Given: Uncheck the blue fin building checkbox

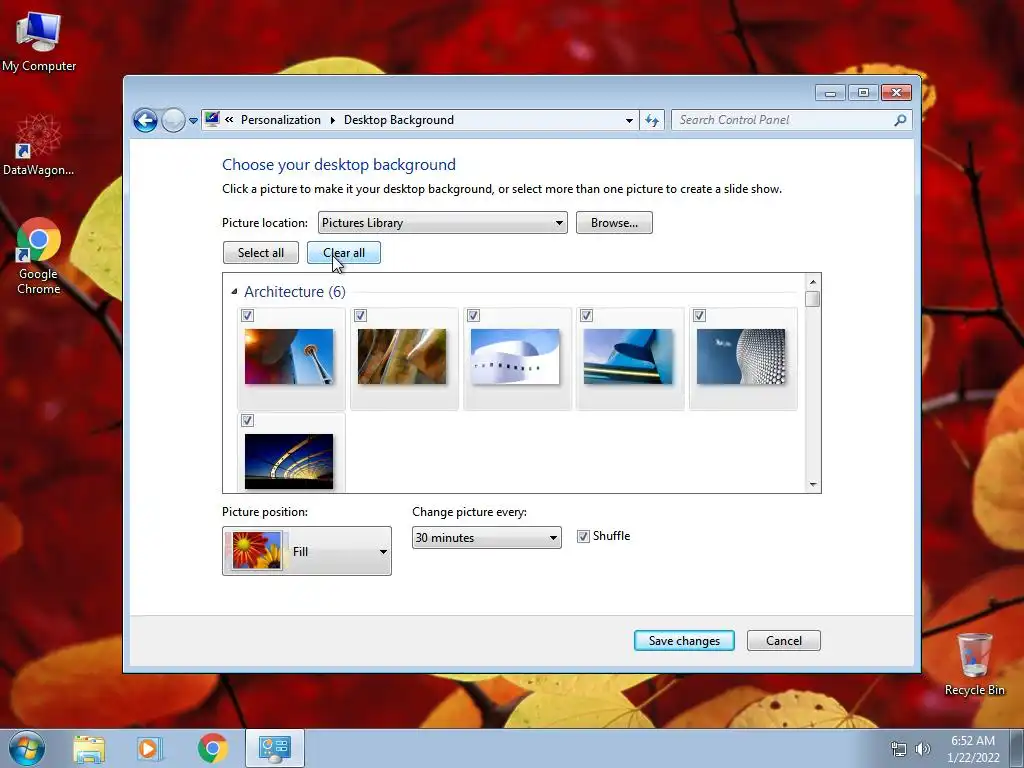Looking at the screenshot, I should tap(586, 316).
